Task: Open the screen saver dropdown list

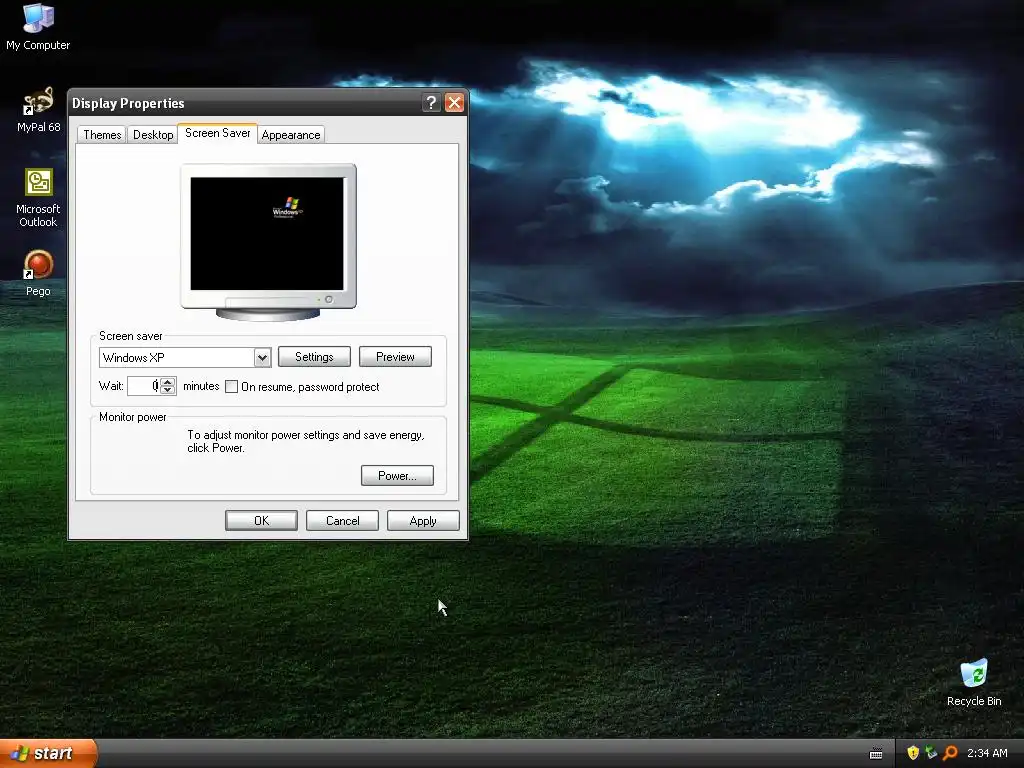Action: click(x=262, y=357)
